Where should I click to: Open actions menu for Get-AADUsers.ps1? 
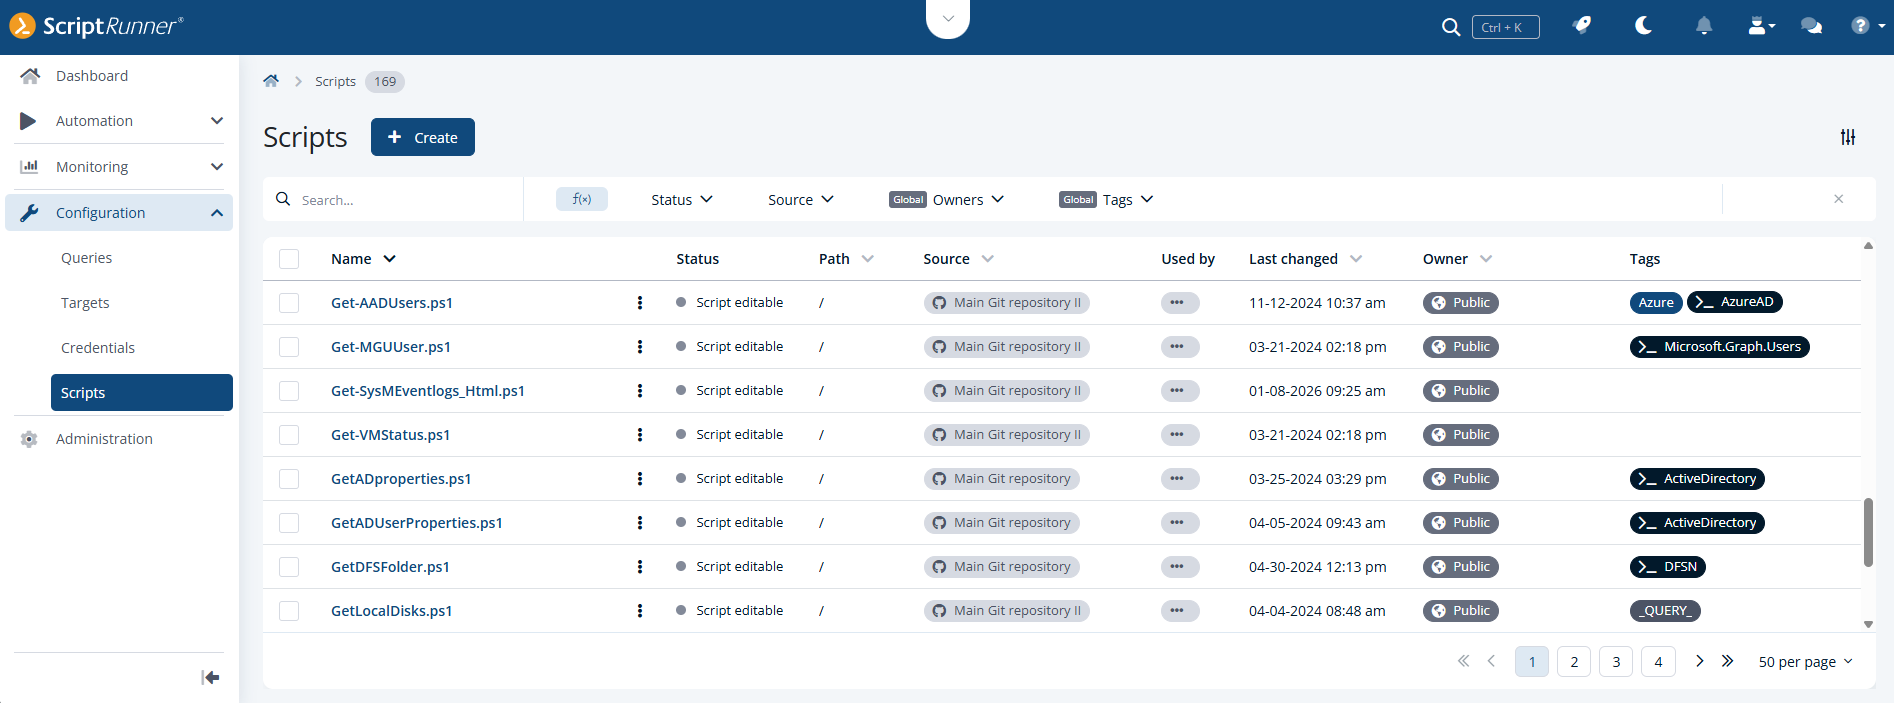(x=640, y=303)
